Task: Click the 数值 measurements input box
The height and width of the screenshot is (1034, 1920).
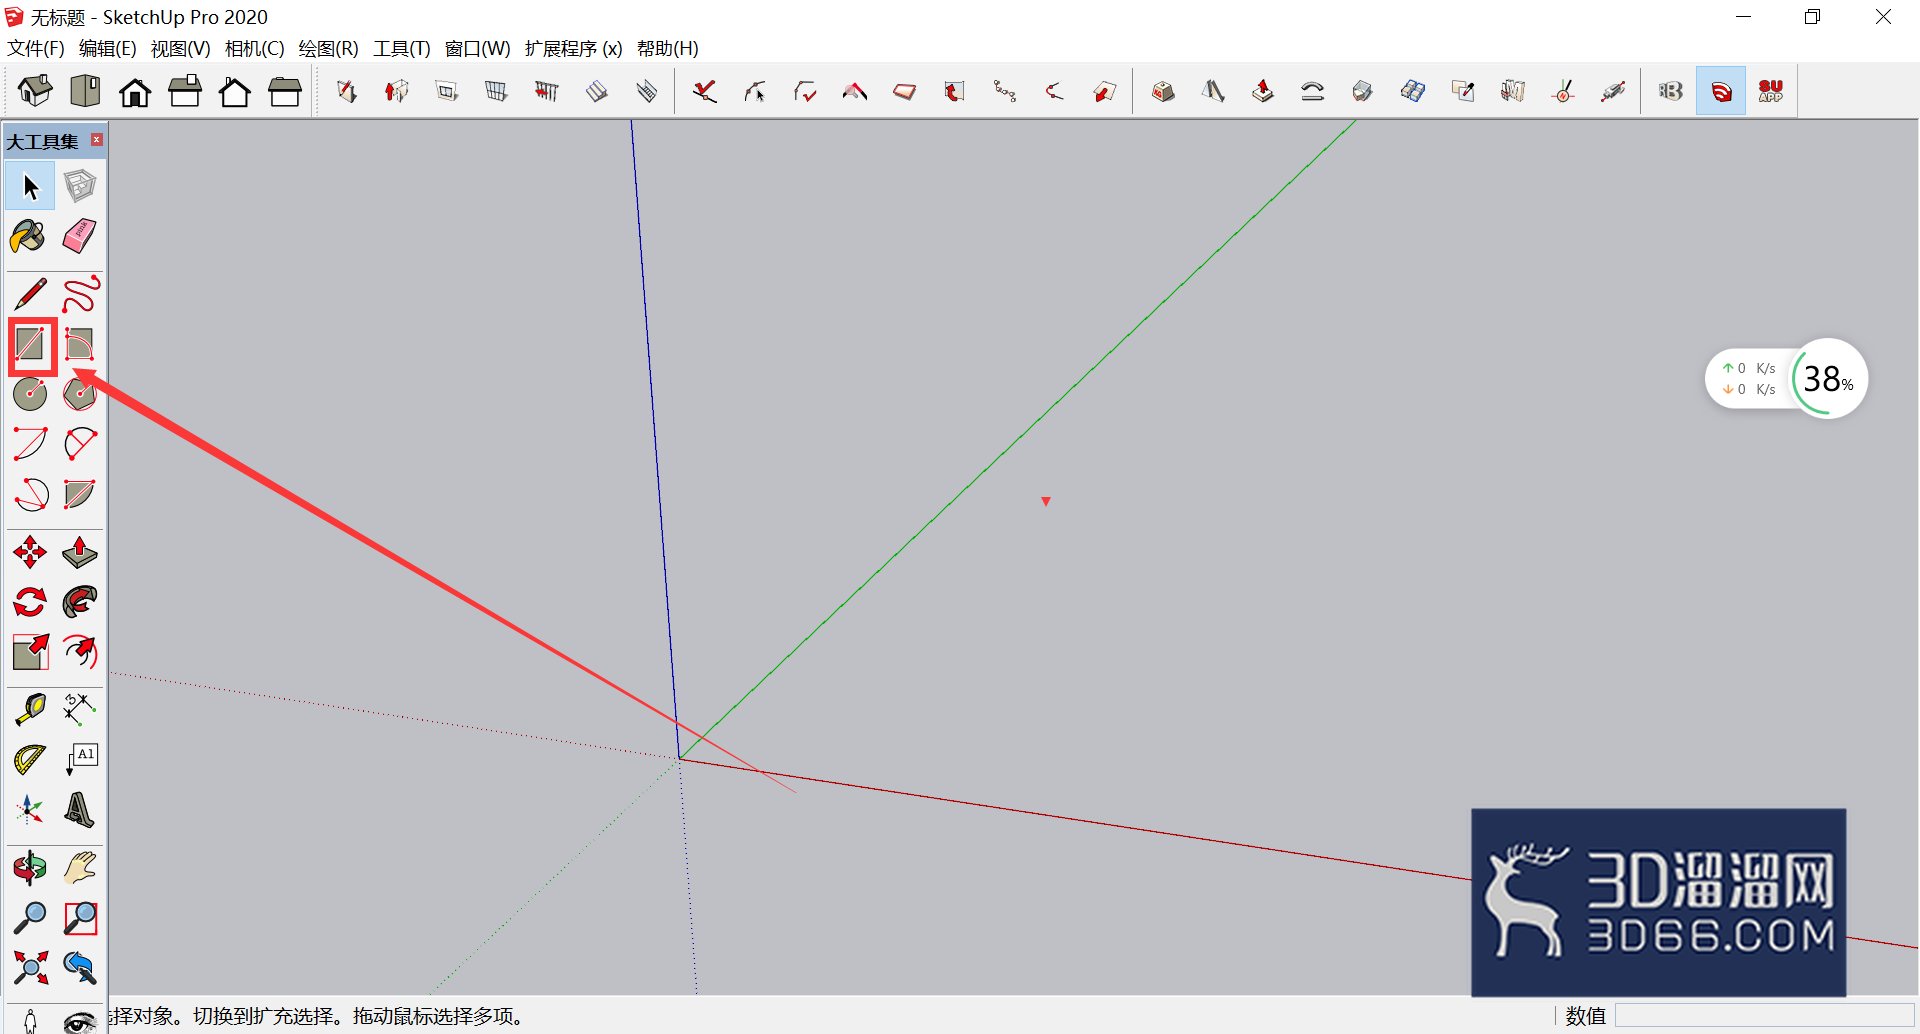Action: (1764, 1015)
